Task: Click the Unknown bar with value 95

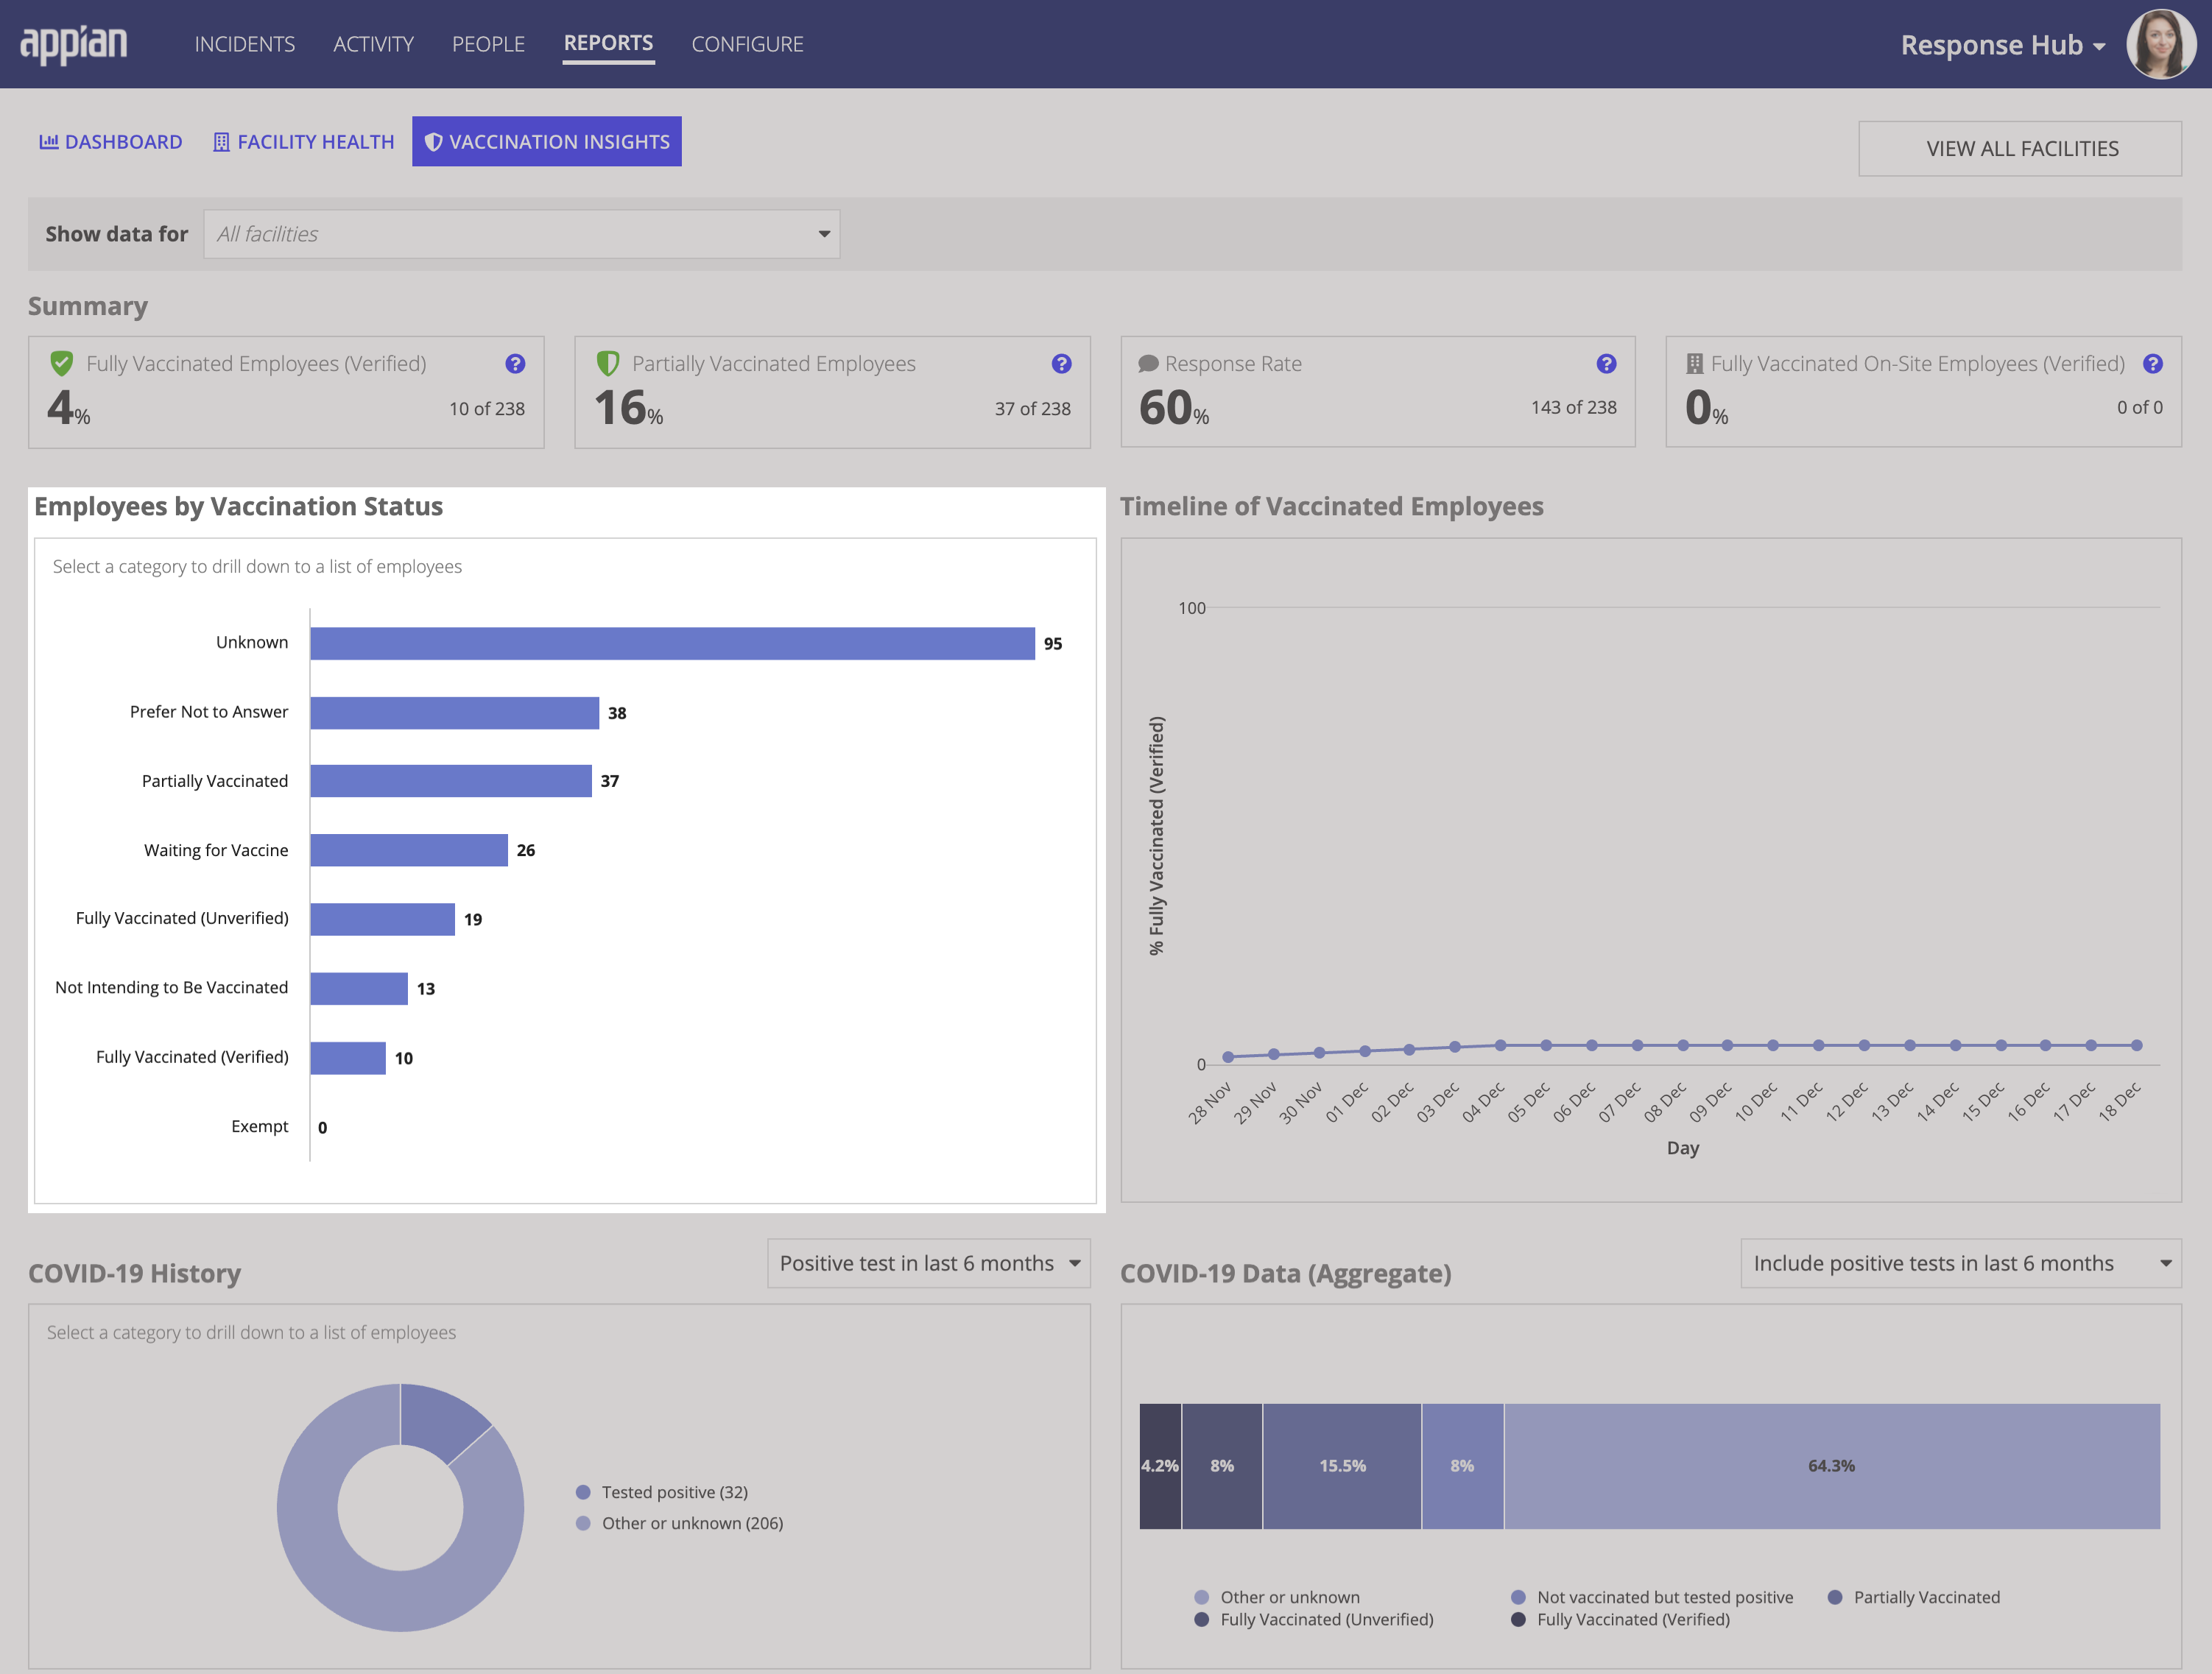Action: [x=672, y=643]
